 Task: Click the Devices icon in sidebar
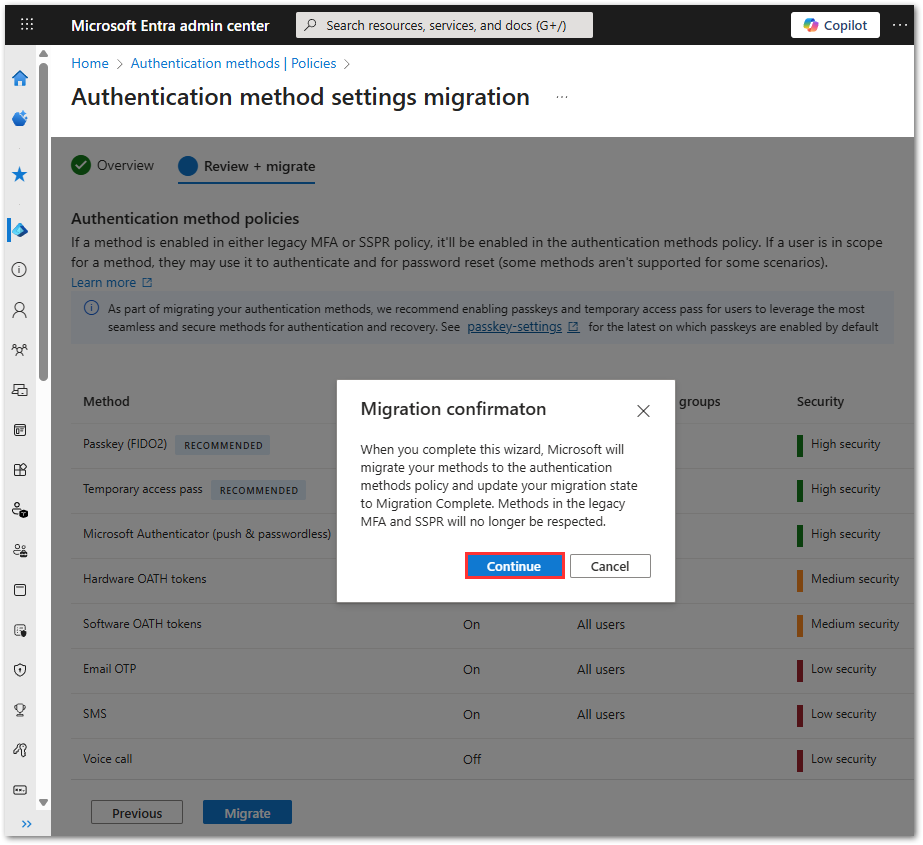(x=19, y=390)
